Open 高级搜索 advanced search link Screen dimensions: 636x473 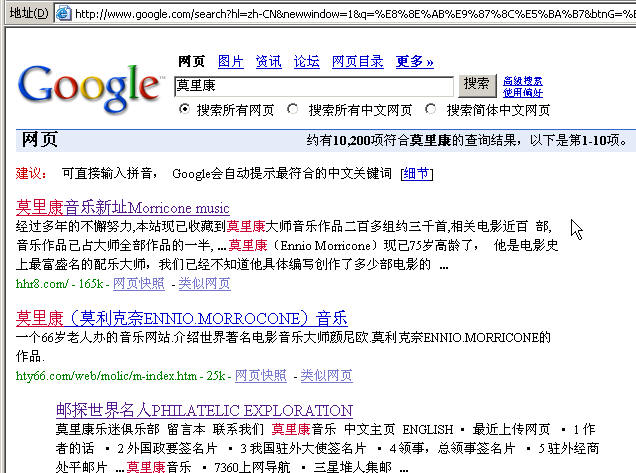click(x=522, y=81)
